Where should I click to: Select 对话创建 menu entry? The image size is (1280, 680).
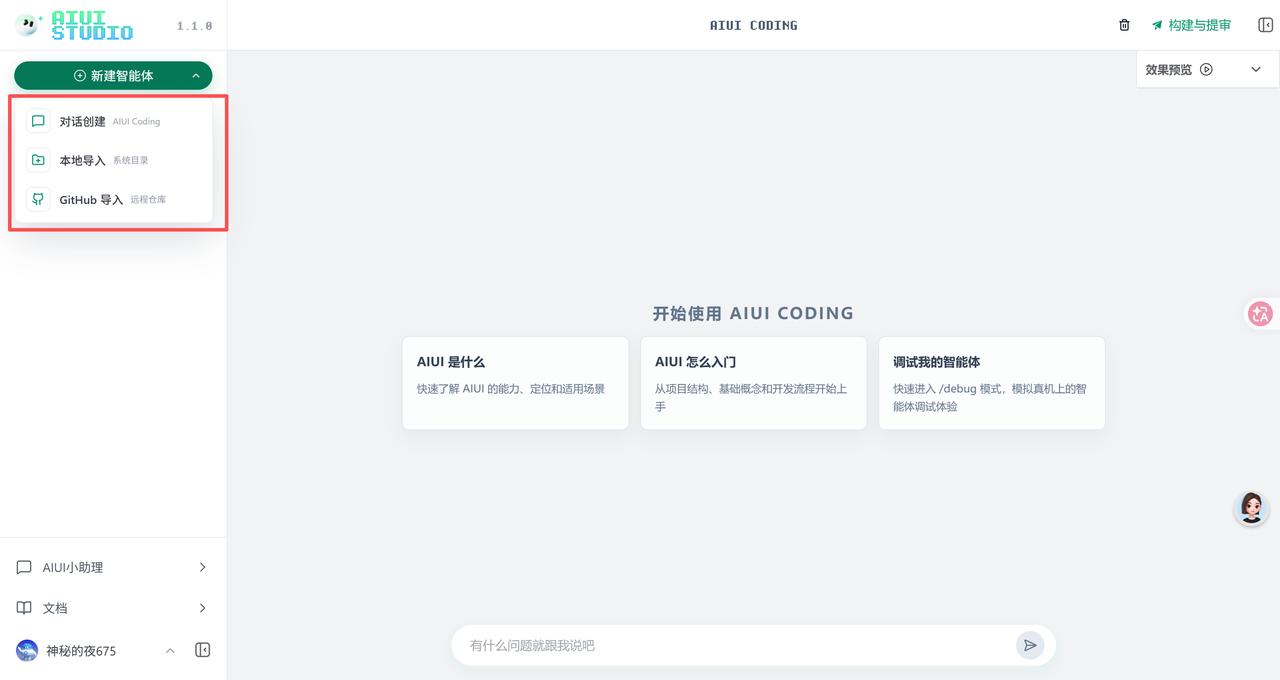[113, 121]
